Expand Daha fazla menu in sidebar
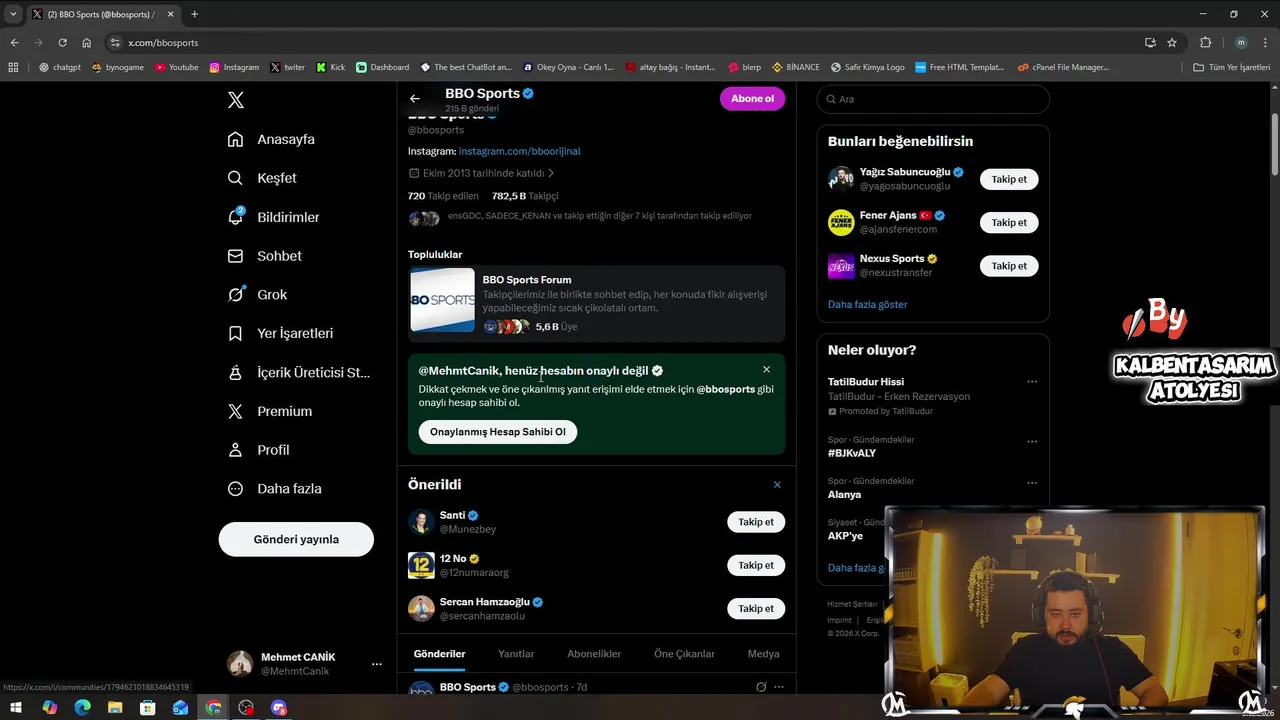Screen dimensions: 1280x720 [x=275, y=489]
